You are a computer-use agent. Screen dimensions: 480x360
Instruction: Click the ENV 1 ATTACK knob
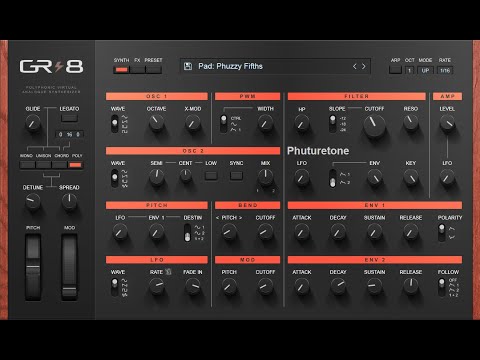tap(302, 232)
